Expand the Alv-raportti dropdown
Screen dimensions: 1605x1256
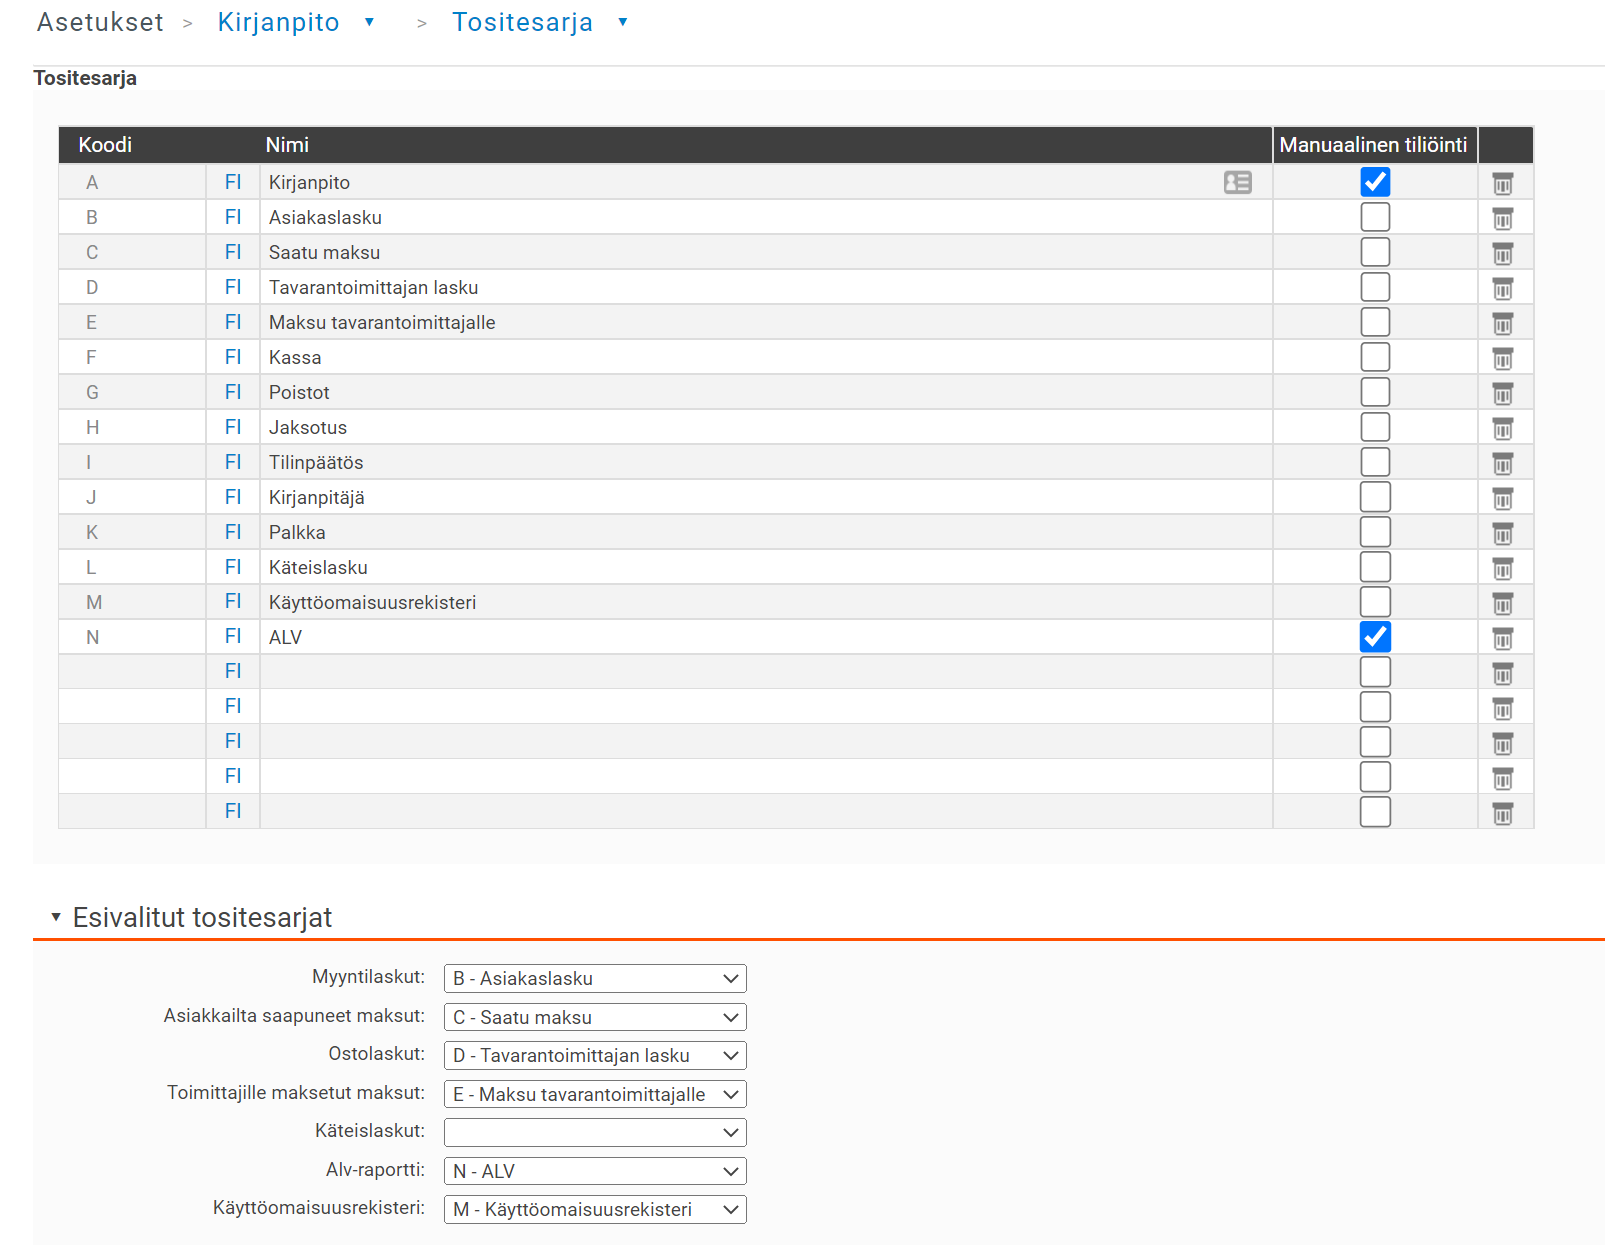(595, 1171)
